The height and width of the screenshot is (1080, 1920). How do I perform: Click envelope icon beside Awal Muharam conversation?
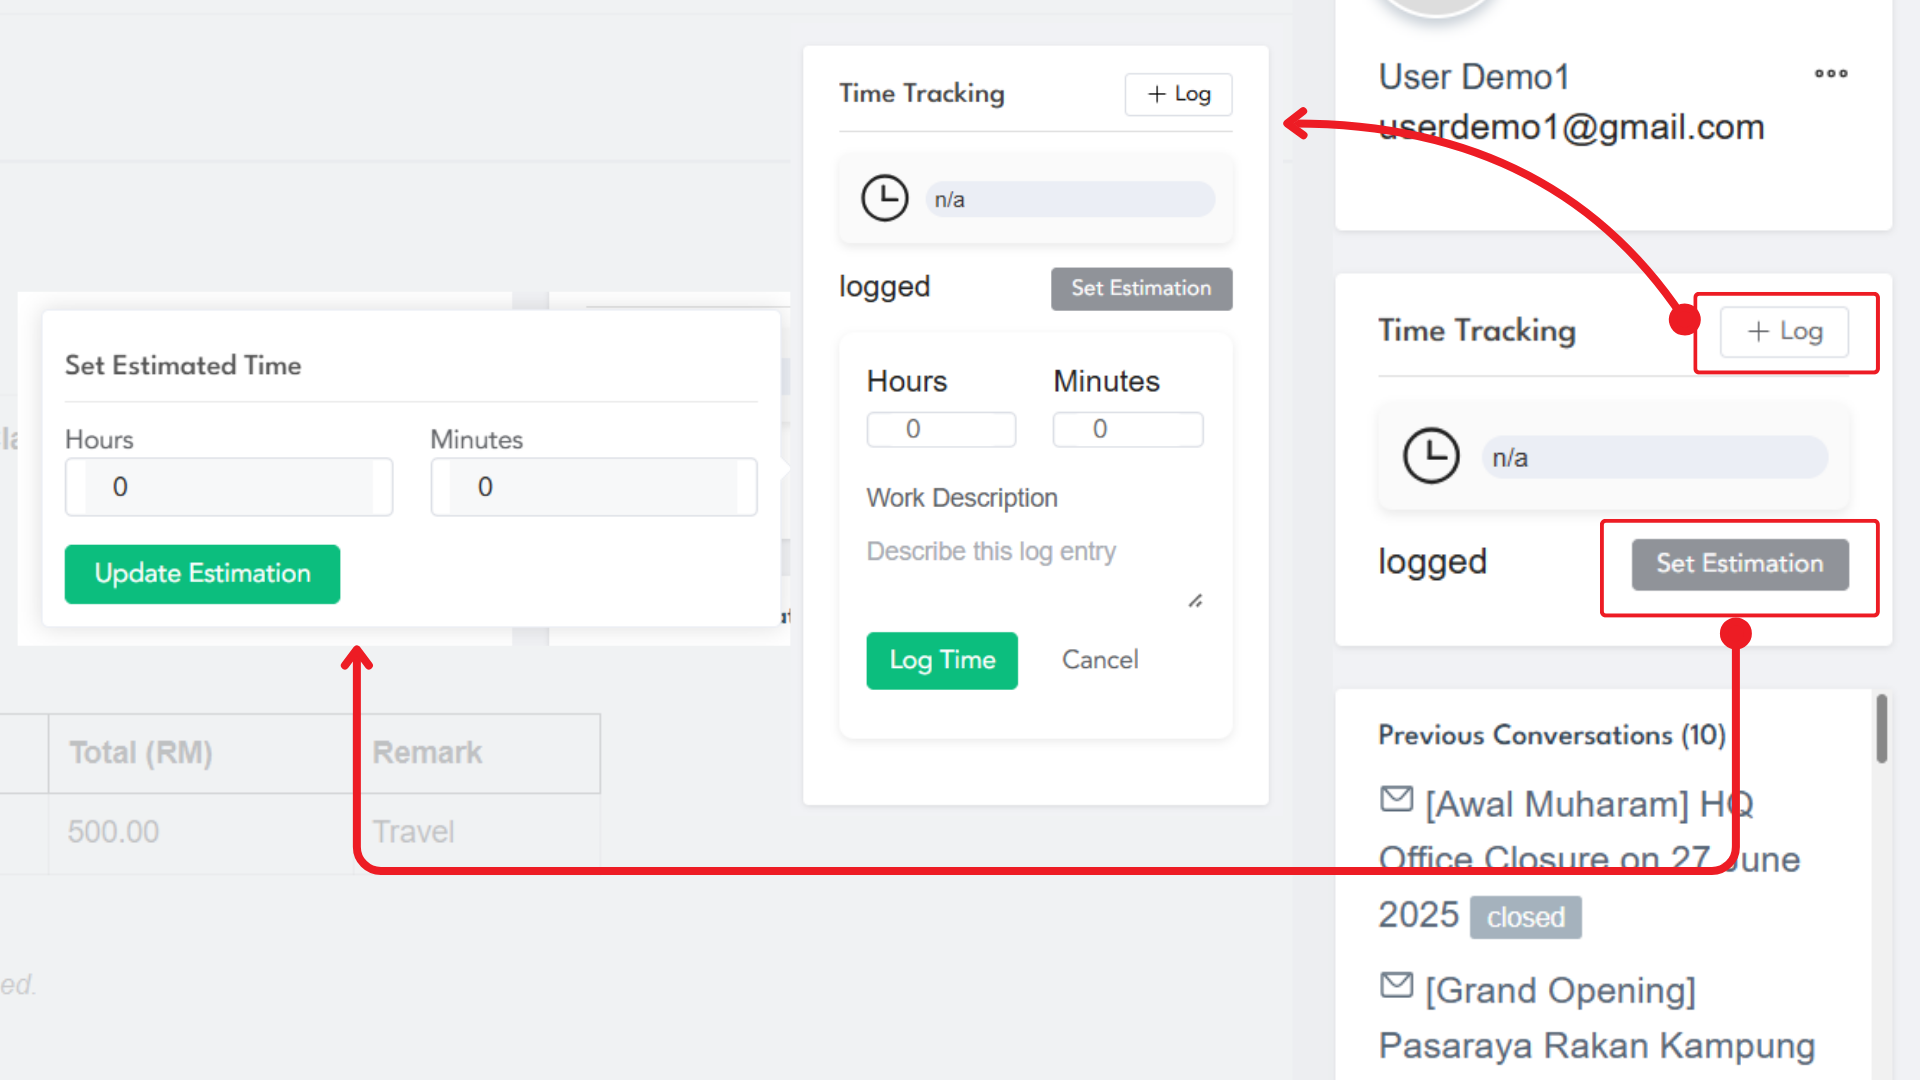[x=1396, y=799]
